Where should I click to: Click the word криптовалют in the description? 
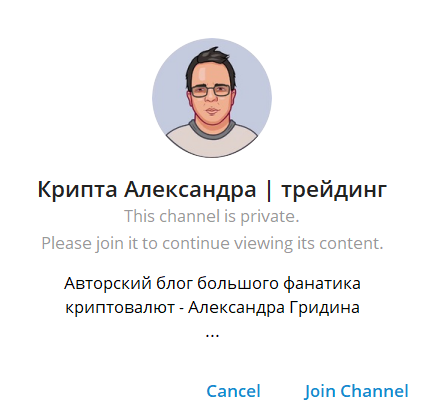coord(120,308)
